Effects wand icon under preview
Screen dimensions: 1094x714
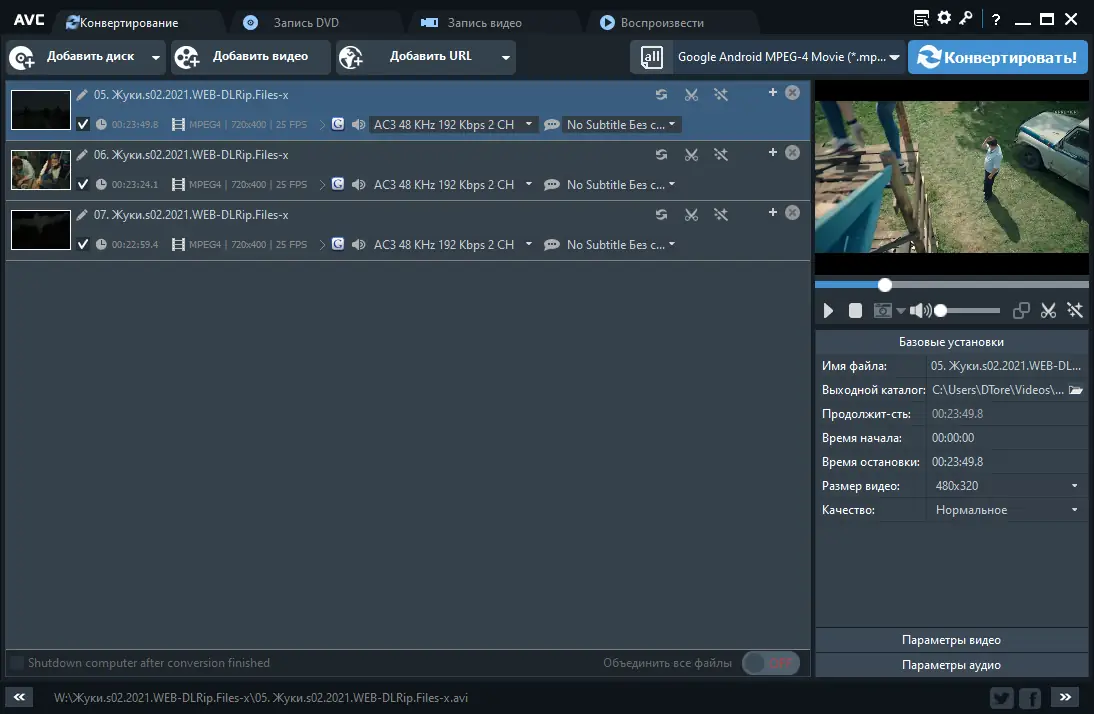[x=1074, y=311]
